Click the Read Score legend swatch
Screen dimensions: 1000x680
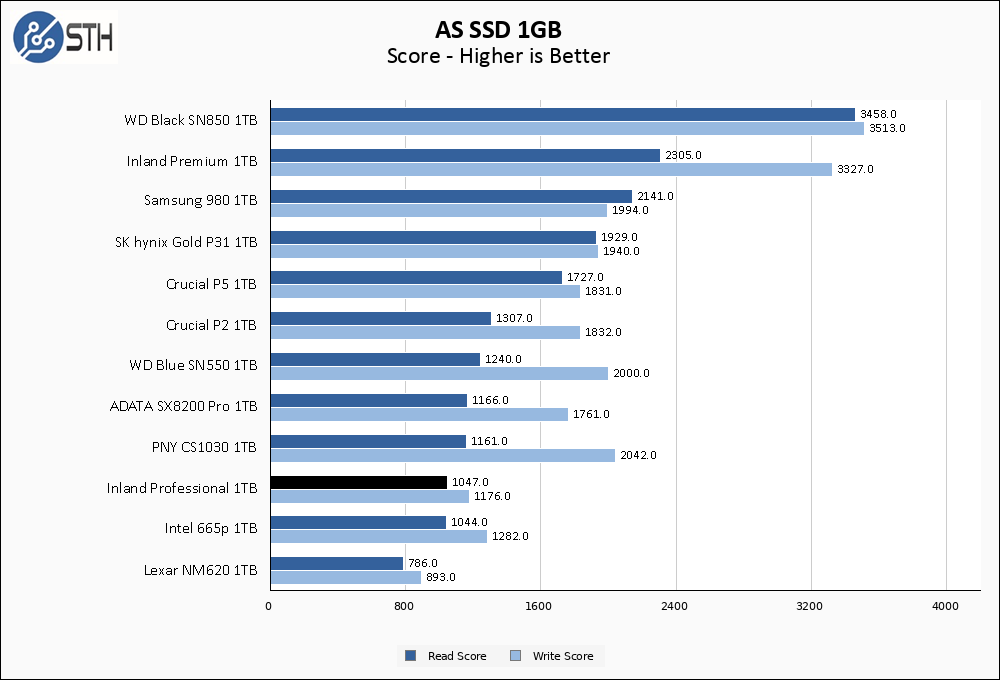point(411,655)
